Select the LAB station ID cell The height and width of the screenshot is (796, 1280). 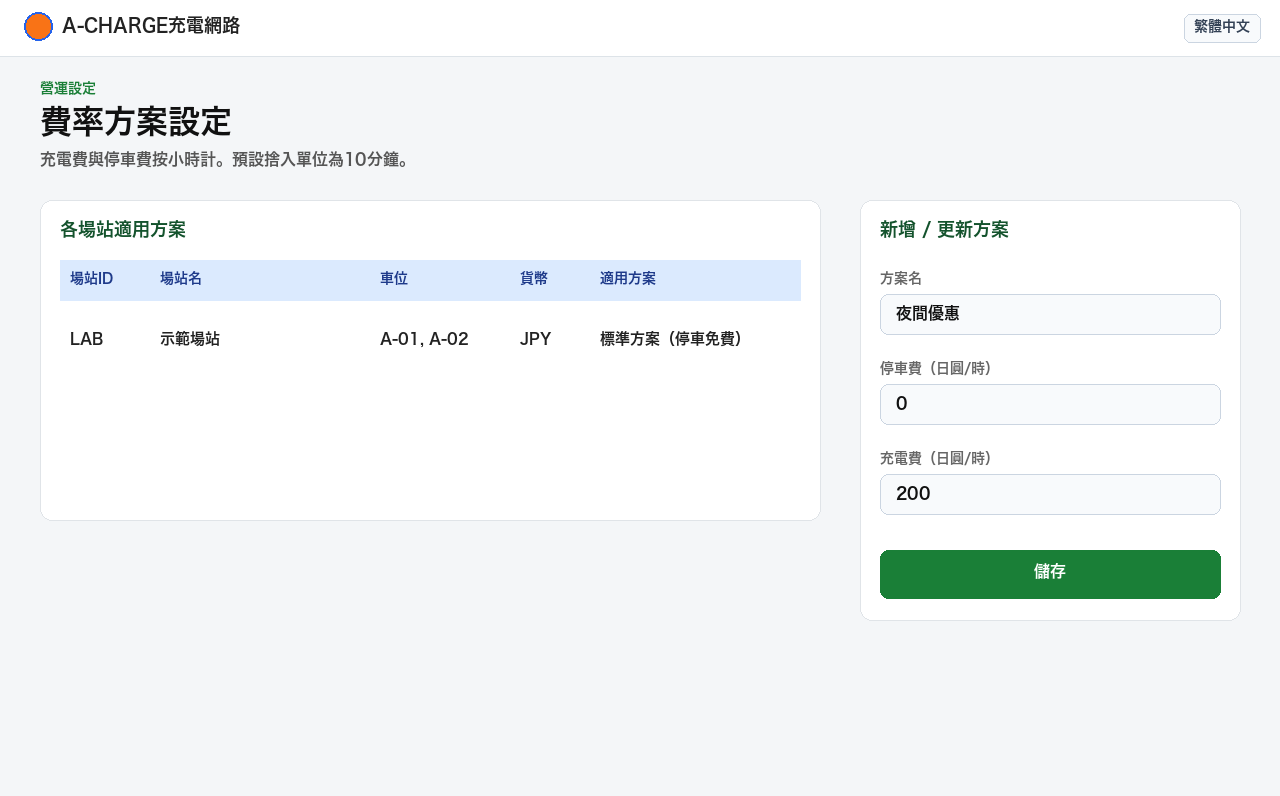coord(87,339)
